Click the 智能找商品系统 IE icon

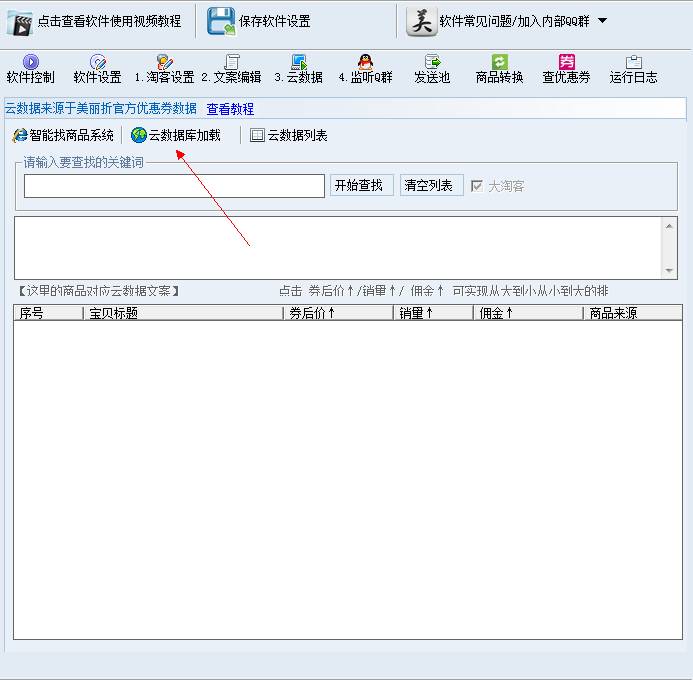(20, 135)
